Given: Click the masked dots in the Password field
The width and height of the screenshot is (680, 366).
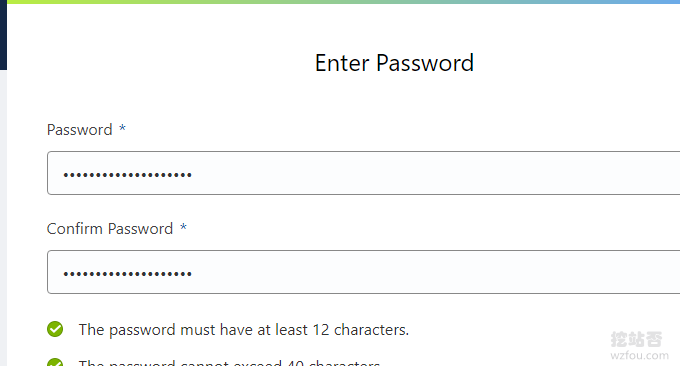Looking at the screenshot, I should 128,175.
